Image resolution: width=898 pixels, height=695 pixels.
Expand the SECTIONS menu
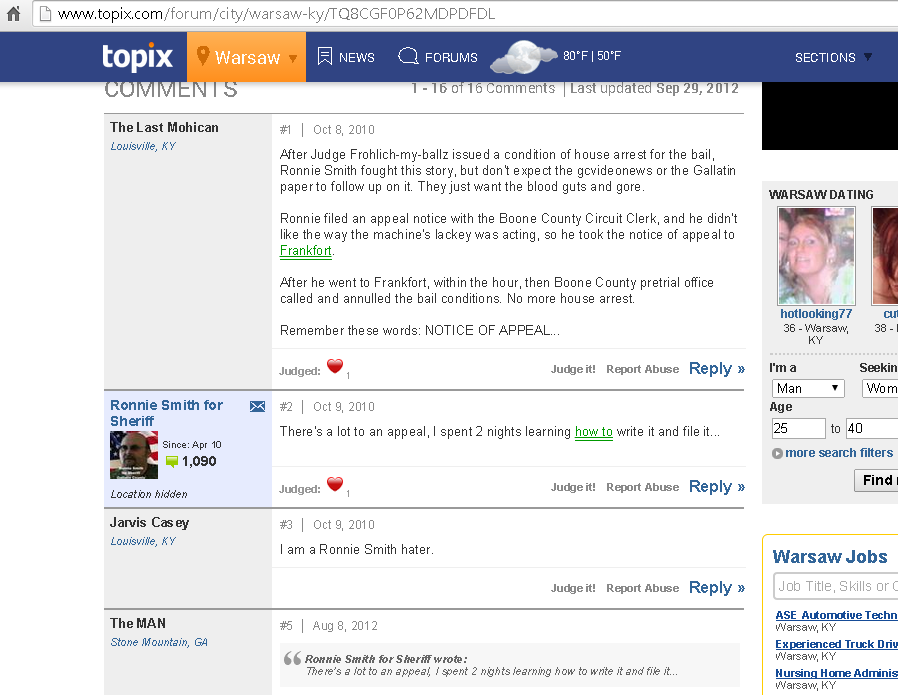(x=833, y=57)
